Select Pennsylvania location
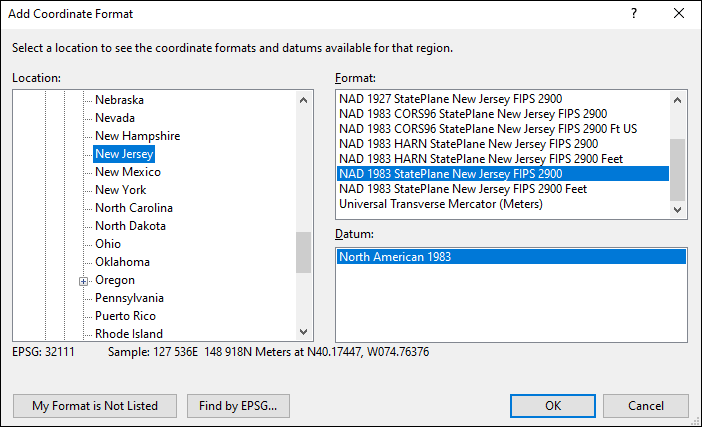 pyautogui.click(x=129, y=298)
